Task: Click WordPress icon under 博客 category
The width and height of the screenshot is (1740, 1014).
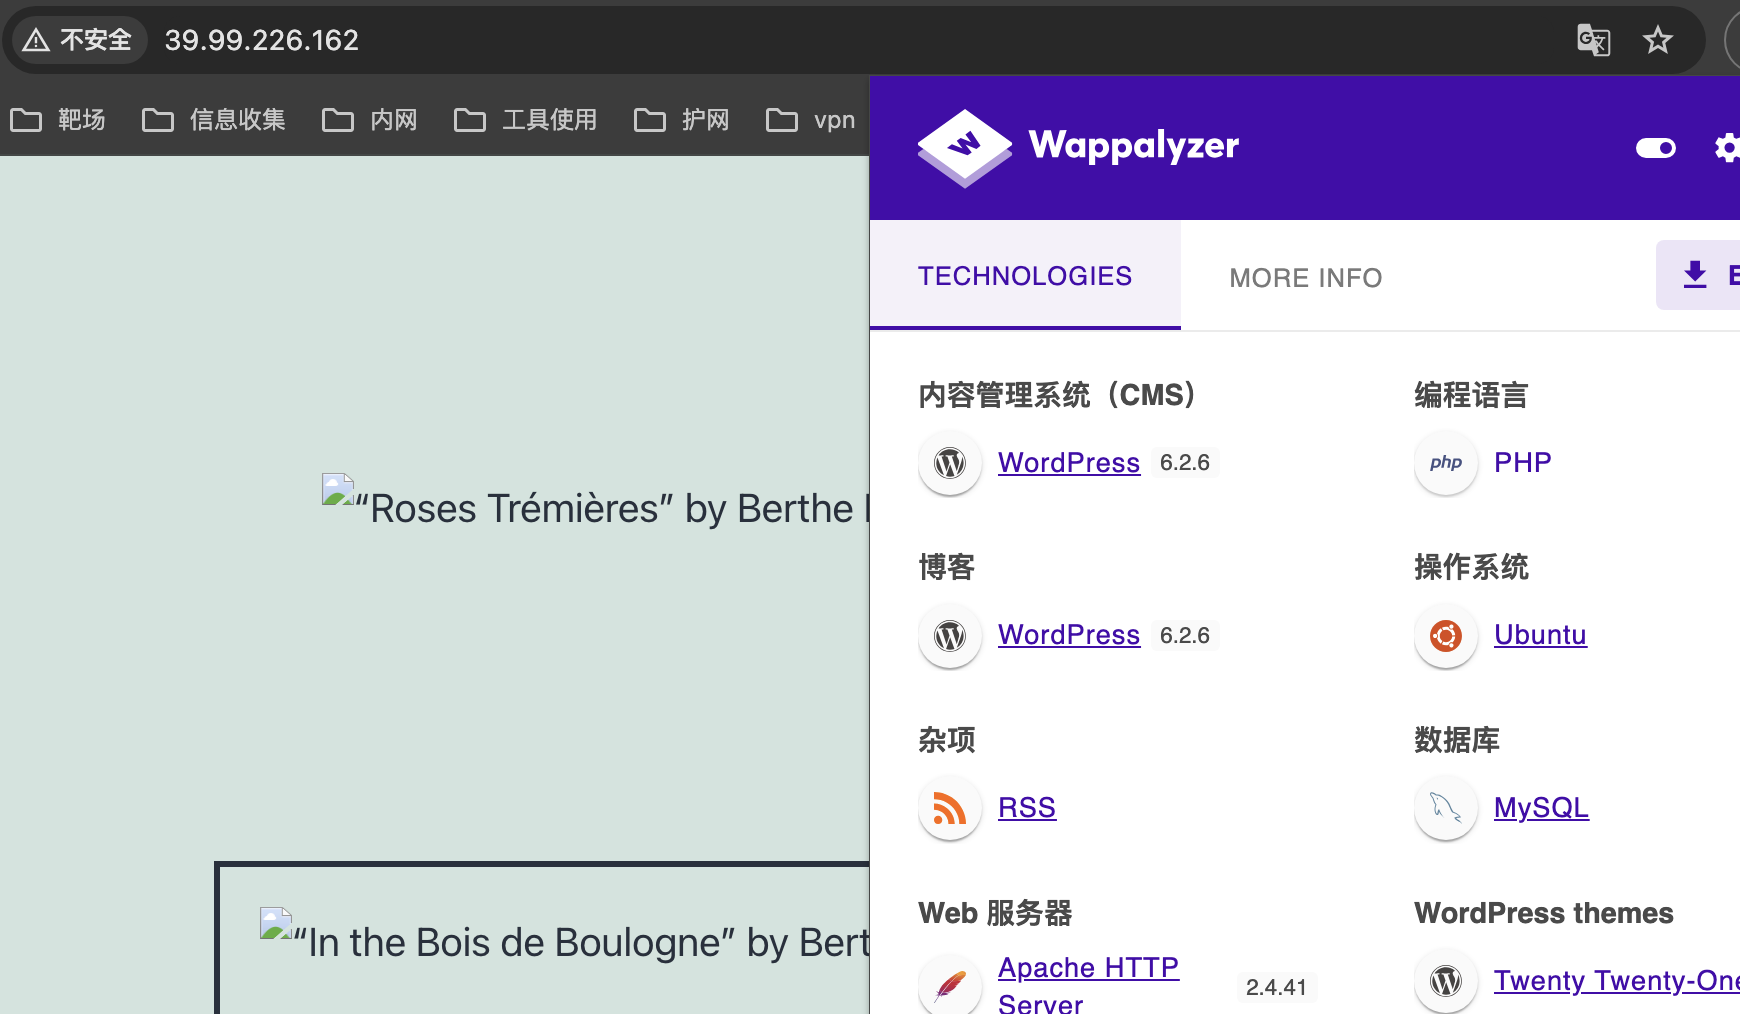Action: pyautogui.click(x=950, y=635)
